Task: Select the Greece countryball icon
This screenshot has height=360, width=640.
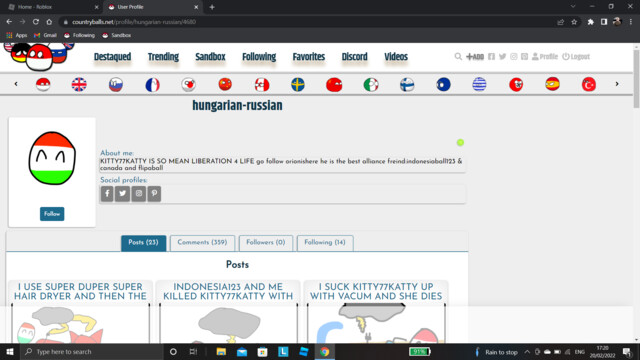Action: [480, 84]
